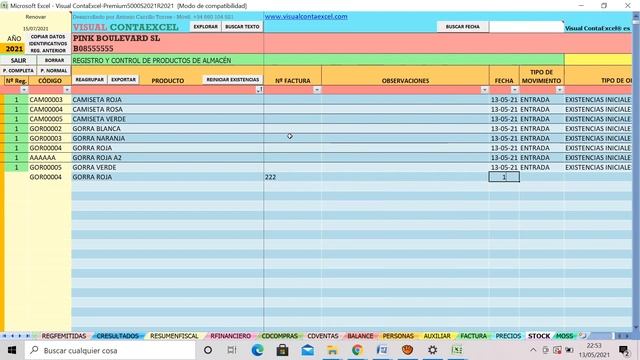Open the CÓDIGO column filter dropdown
Screen dimensions: 640x360
pyautogui.click(x=67, y=90)
